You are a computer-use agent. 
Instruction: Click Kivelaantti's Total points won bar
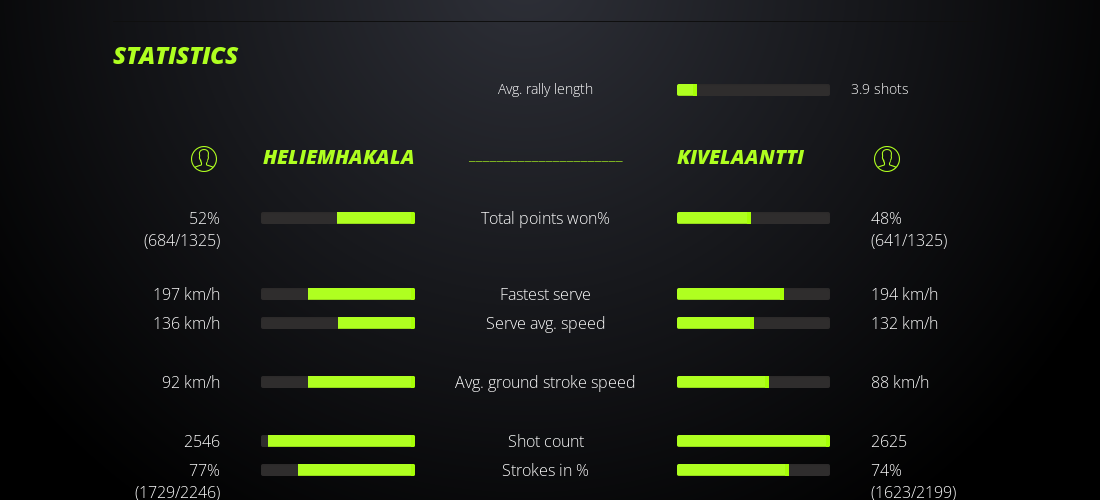[x=753, y=218]
